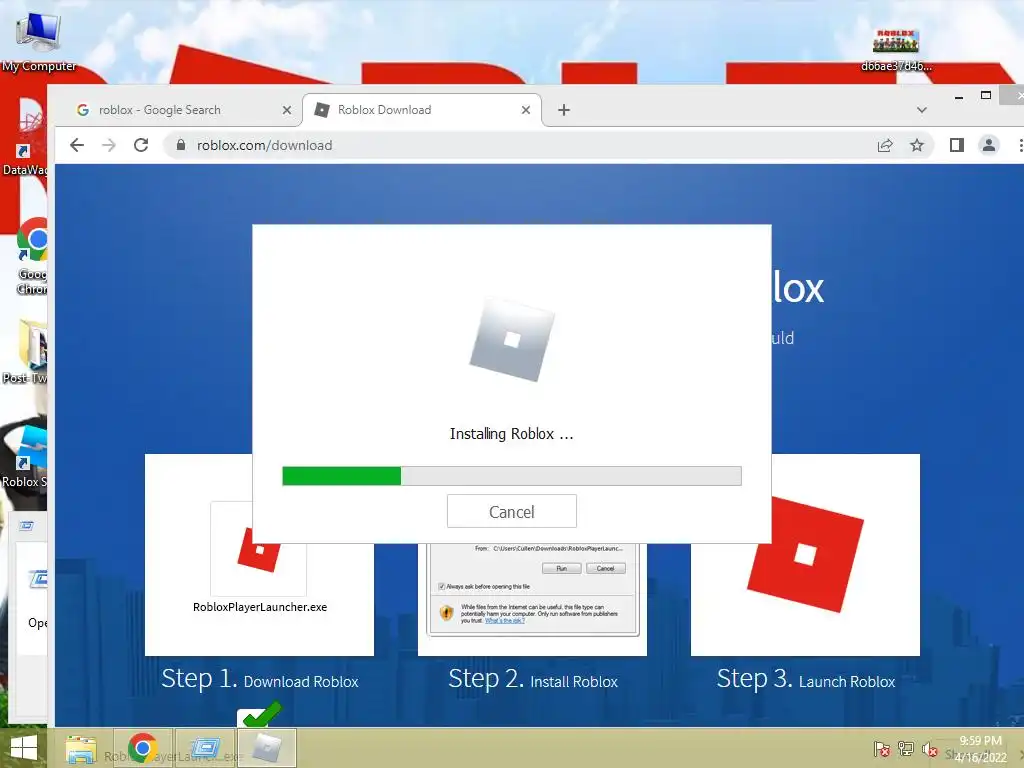
Task: Click the Step 1. Download Roblox text
Action: (260, 679)
